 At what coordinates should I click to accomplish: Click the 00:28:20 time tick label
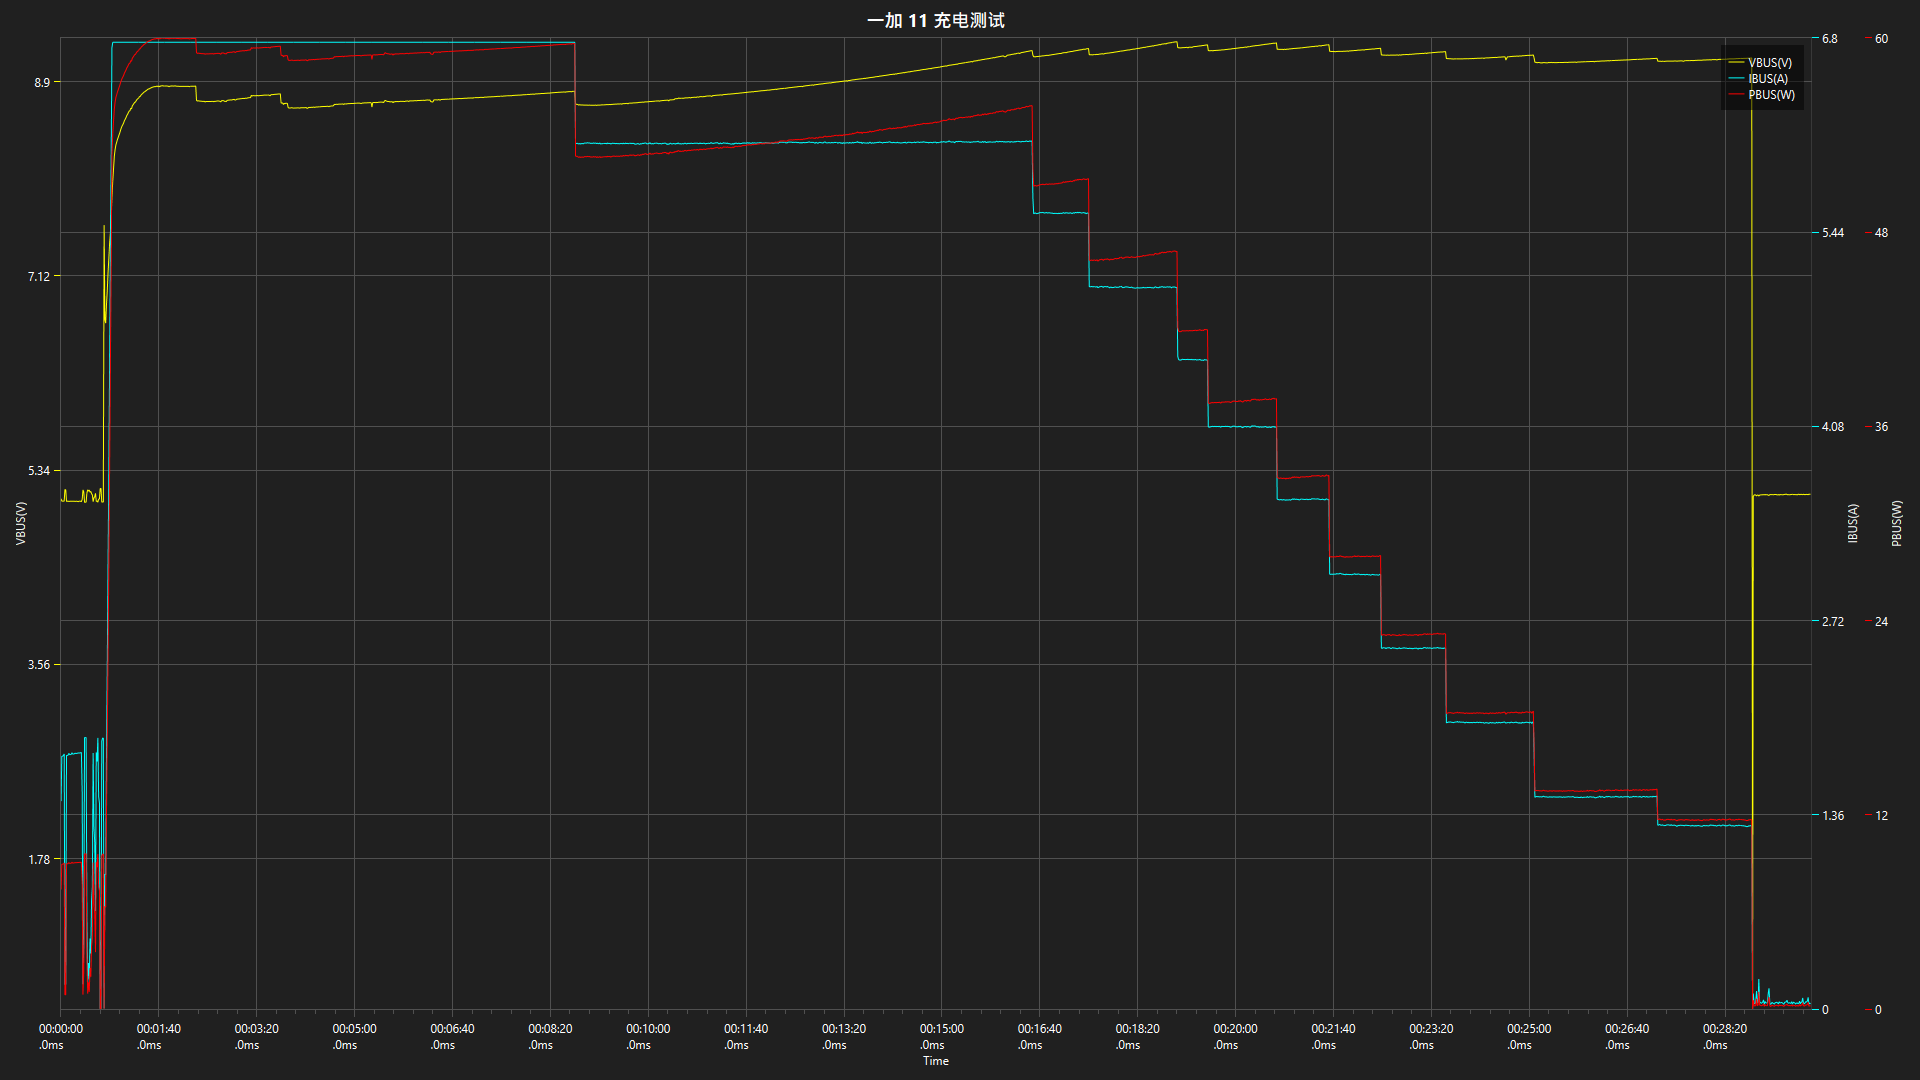point(1726,1036)
